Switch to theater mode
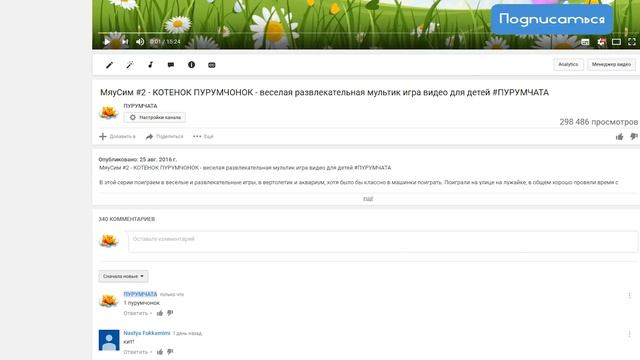 616,42
